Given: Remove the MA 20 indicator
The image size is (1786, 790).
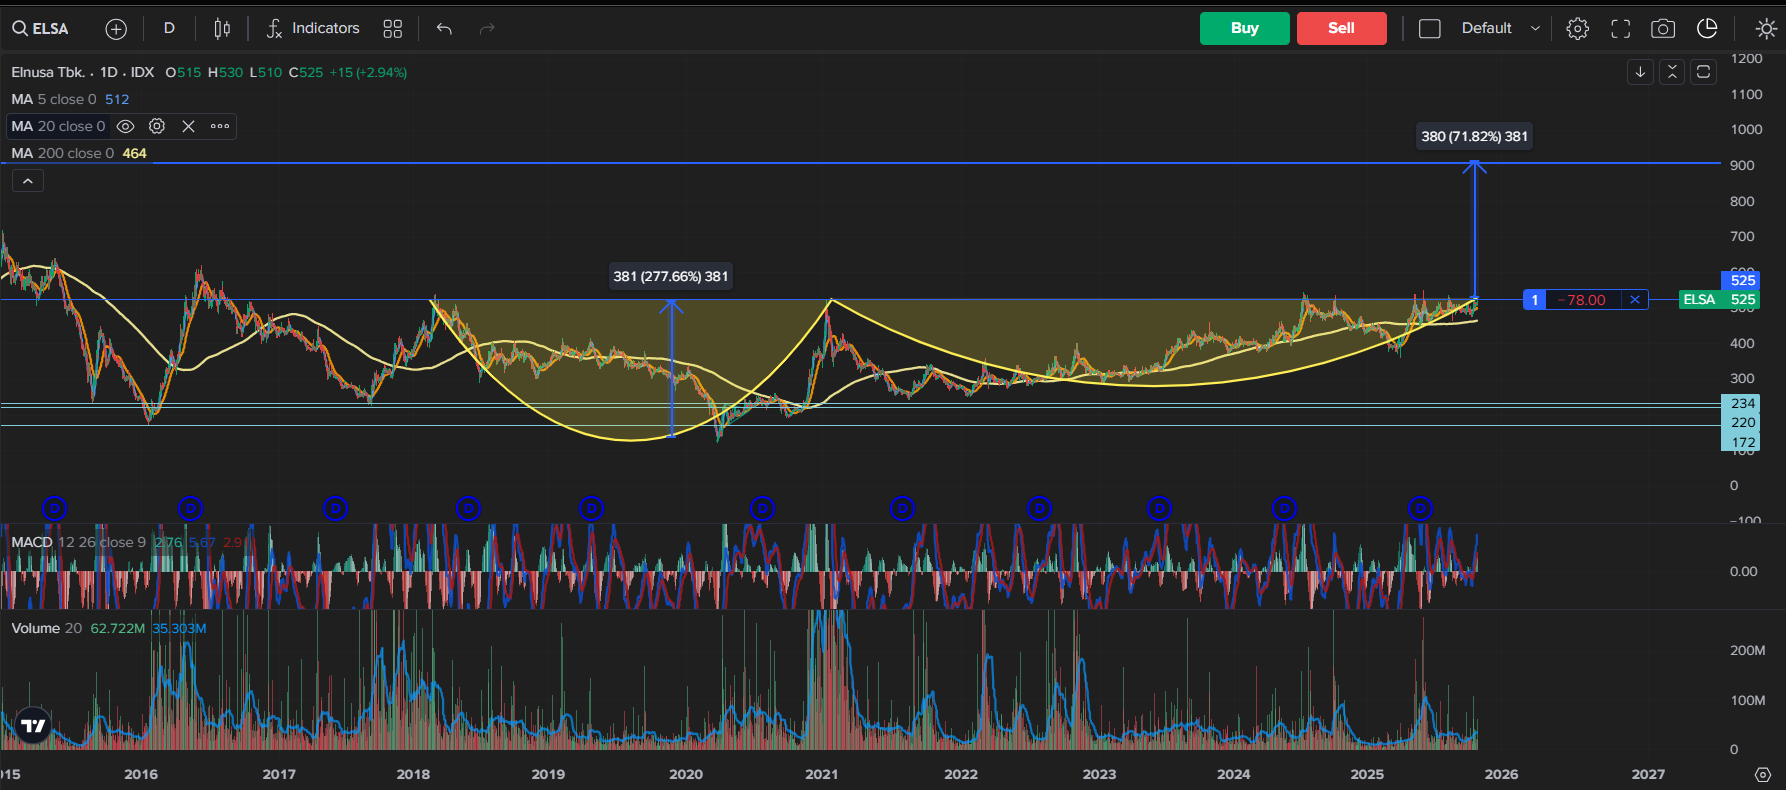Looking at the screenshot, I should tap(188, 126).
